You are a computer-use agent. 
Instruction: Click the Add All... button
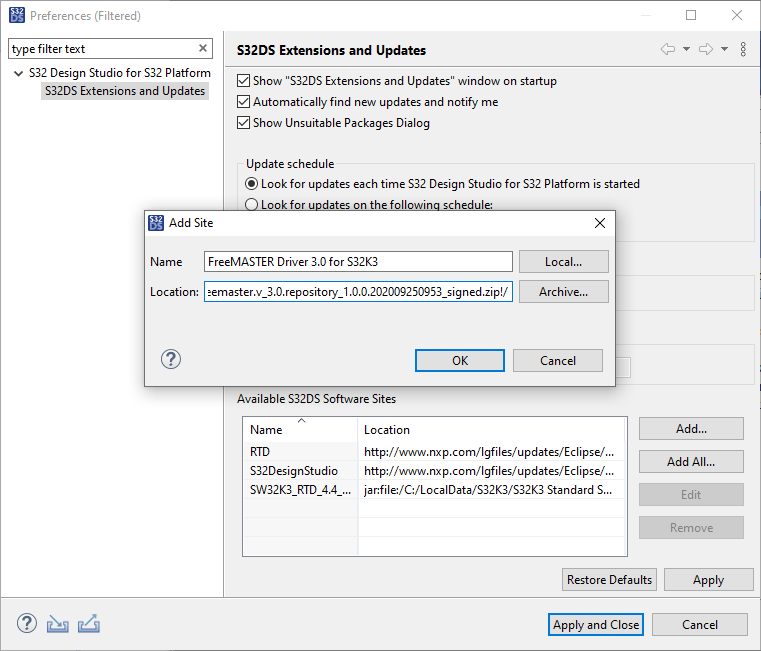[x=691, y=462]
